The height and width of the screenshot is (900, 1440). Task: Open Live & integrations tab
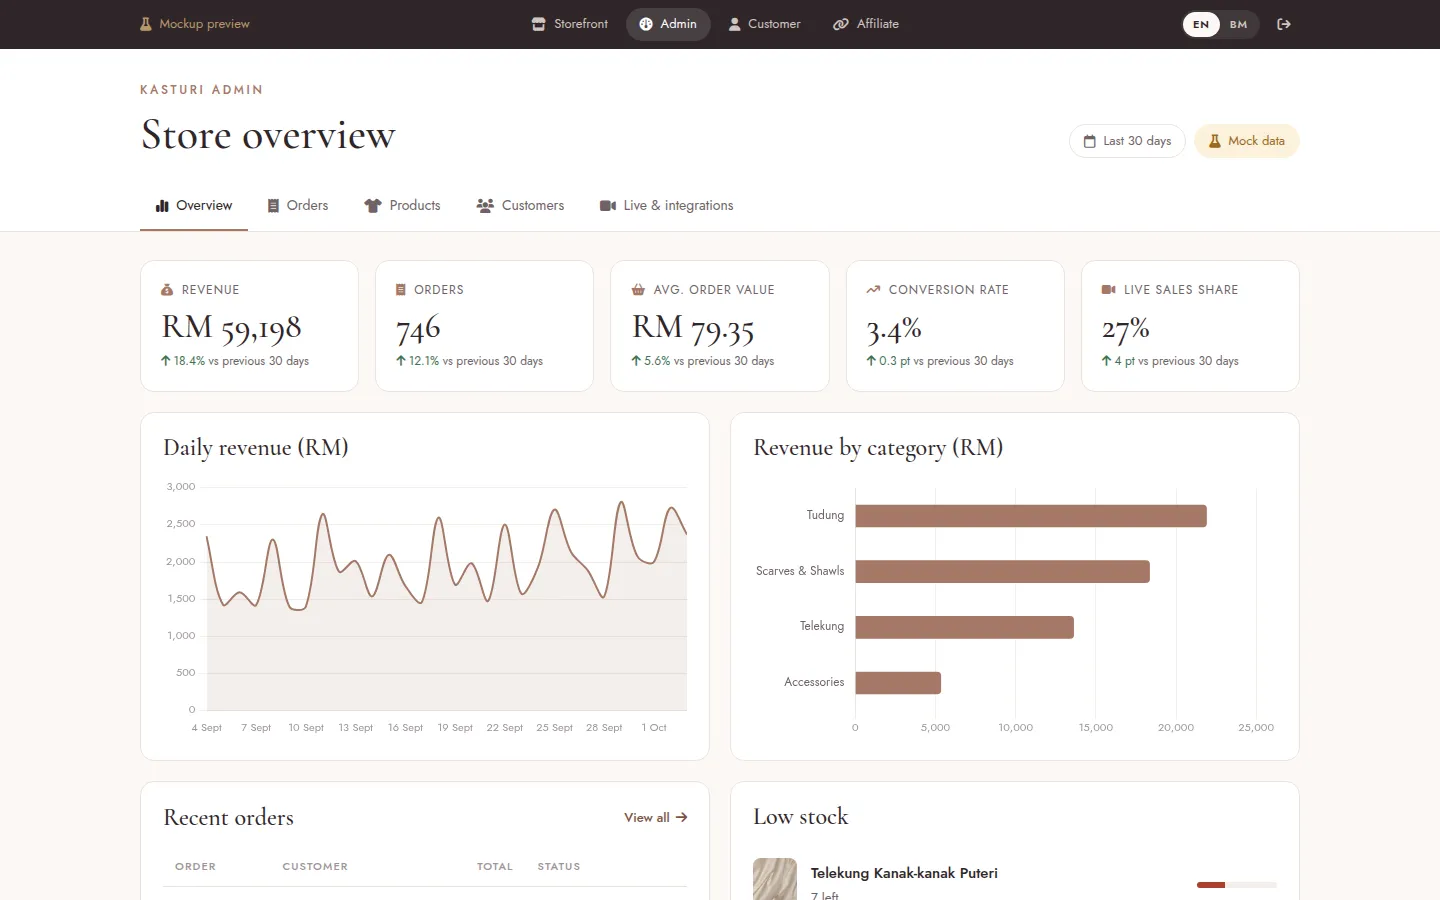point(667,206)
